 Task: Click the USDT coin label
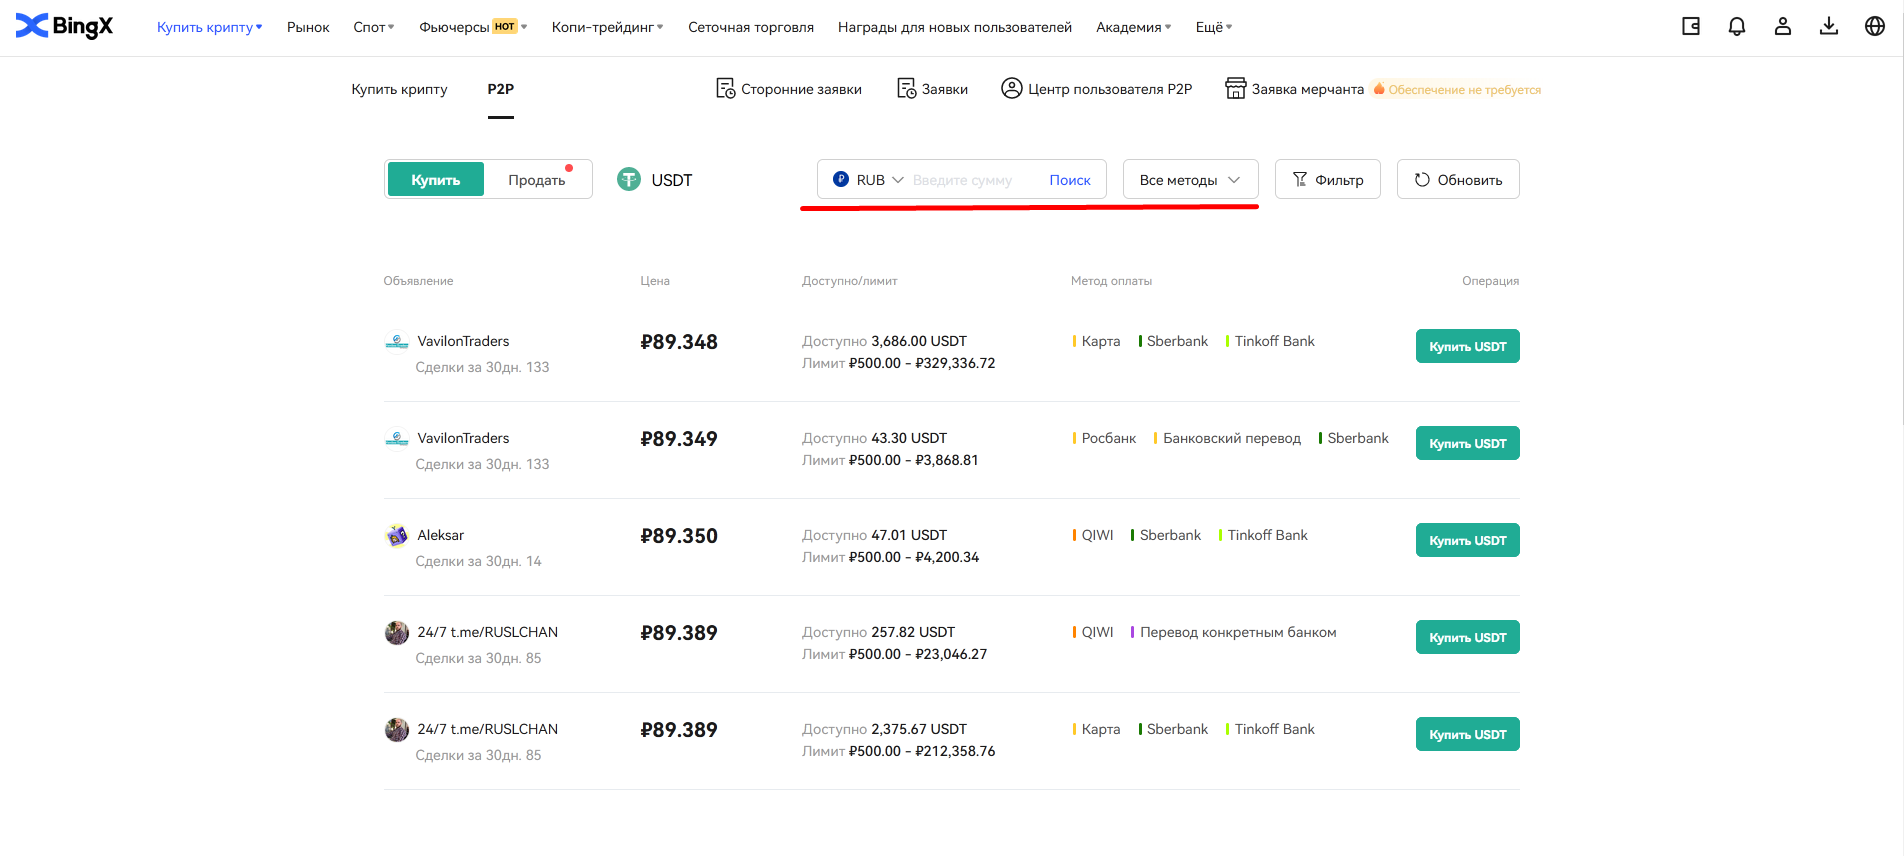coord(672,180)
